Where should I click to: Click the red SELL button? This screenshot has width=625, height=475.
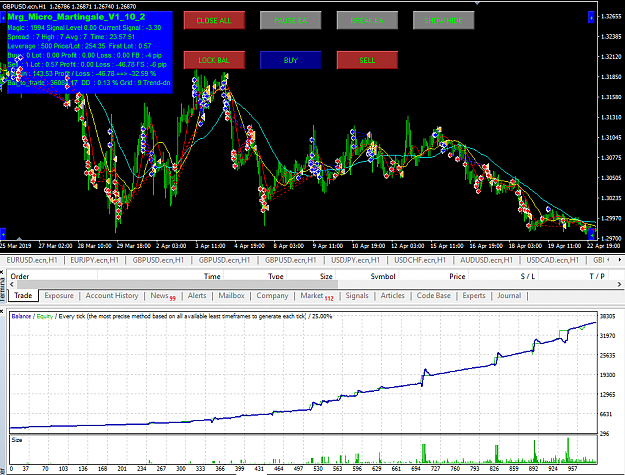click(x=367, y=60)
